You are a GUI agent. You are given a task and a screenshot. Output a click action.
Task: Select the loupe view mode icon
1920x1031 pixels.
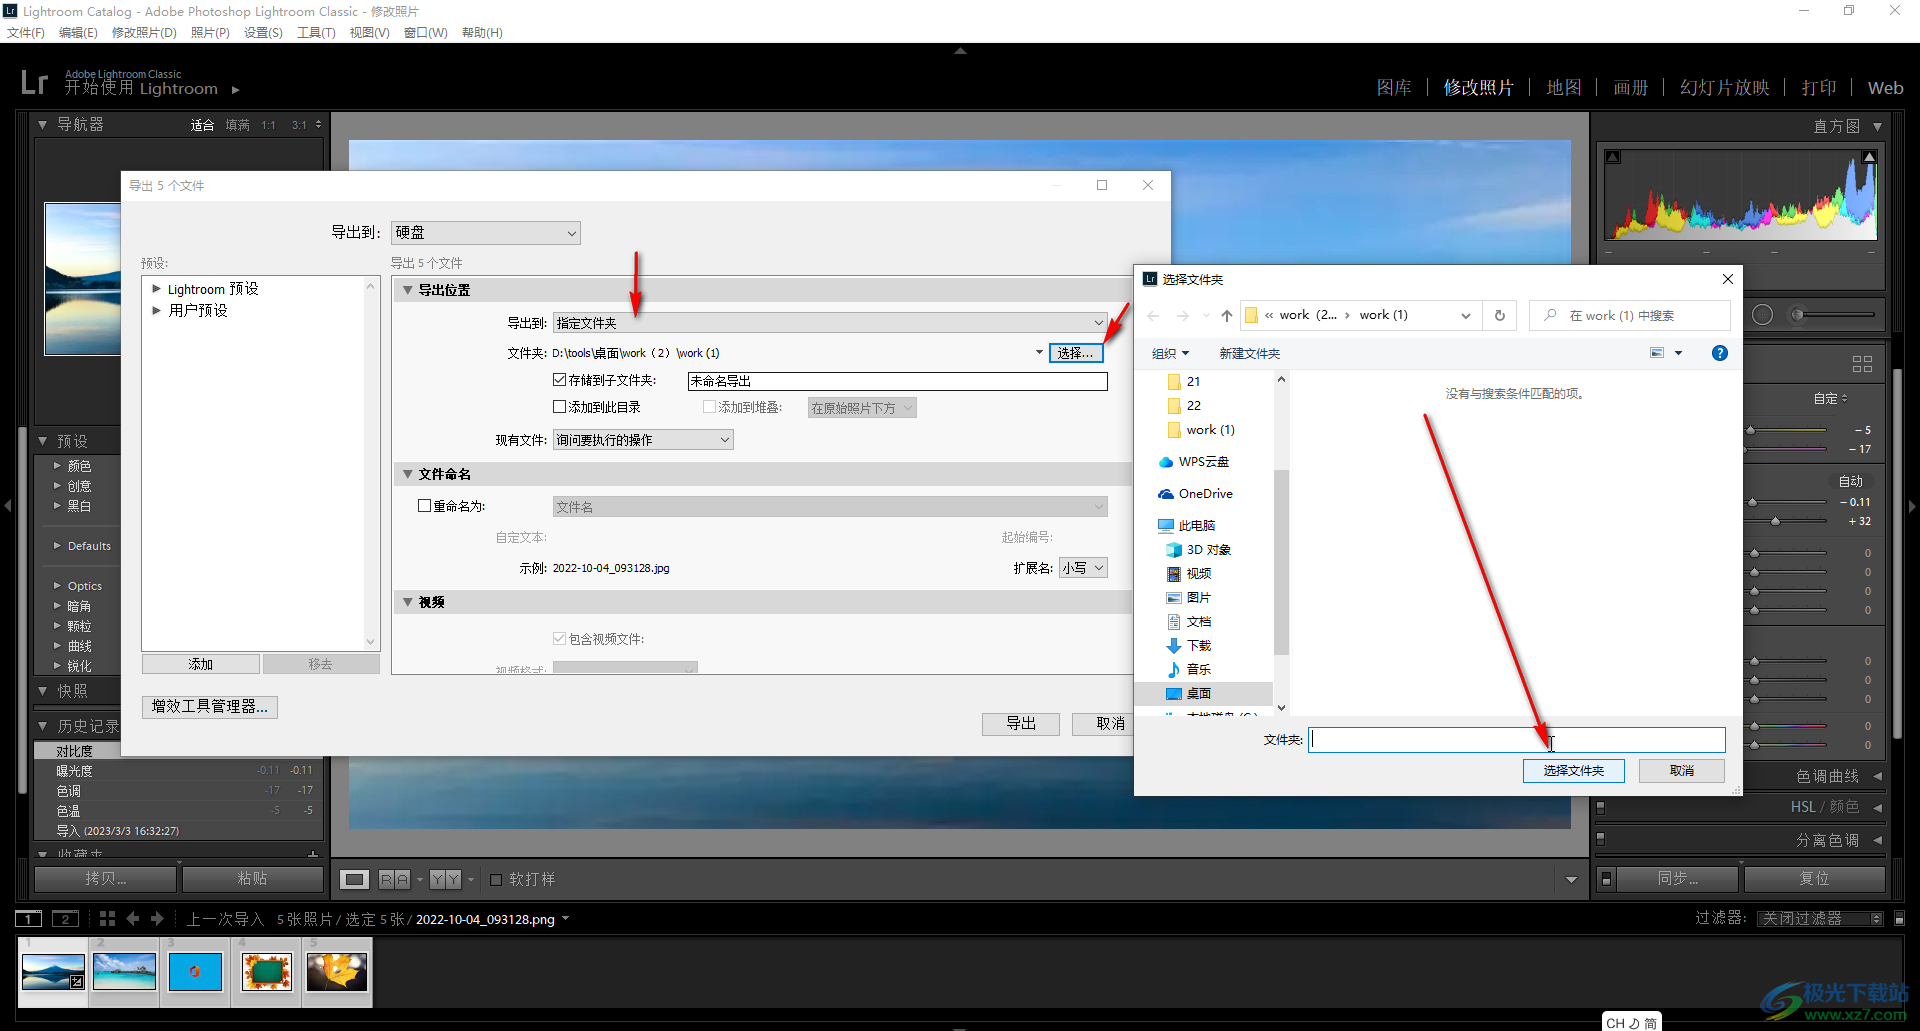click(354, 880)
